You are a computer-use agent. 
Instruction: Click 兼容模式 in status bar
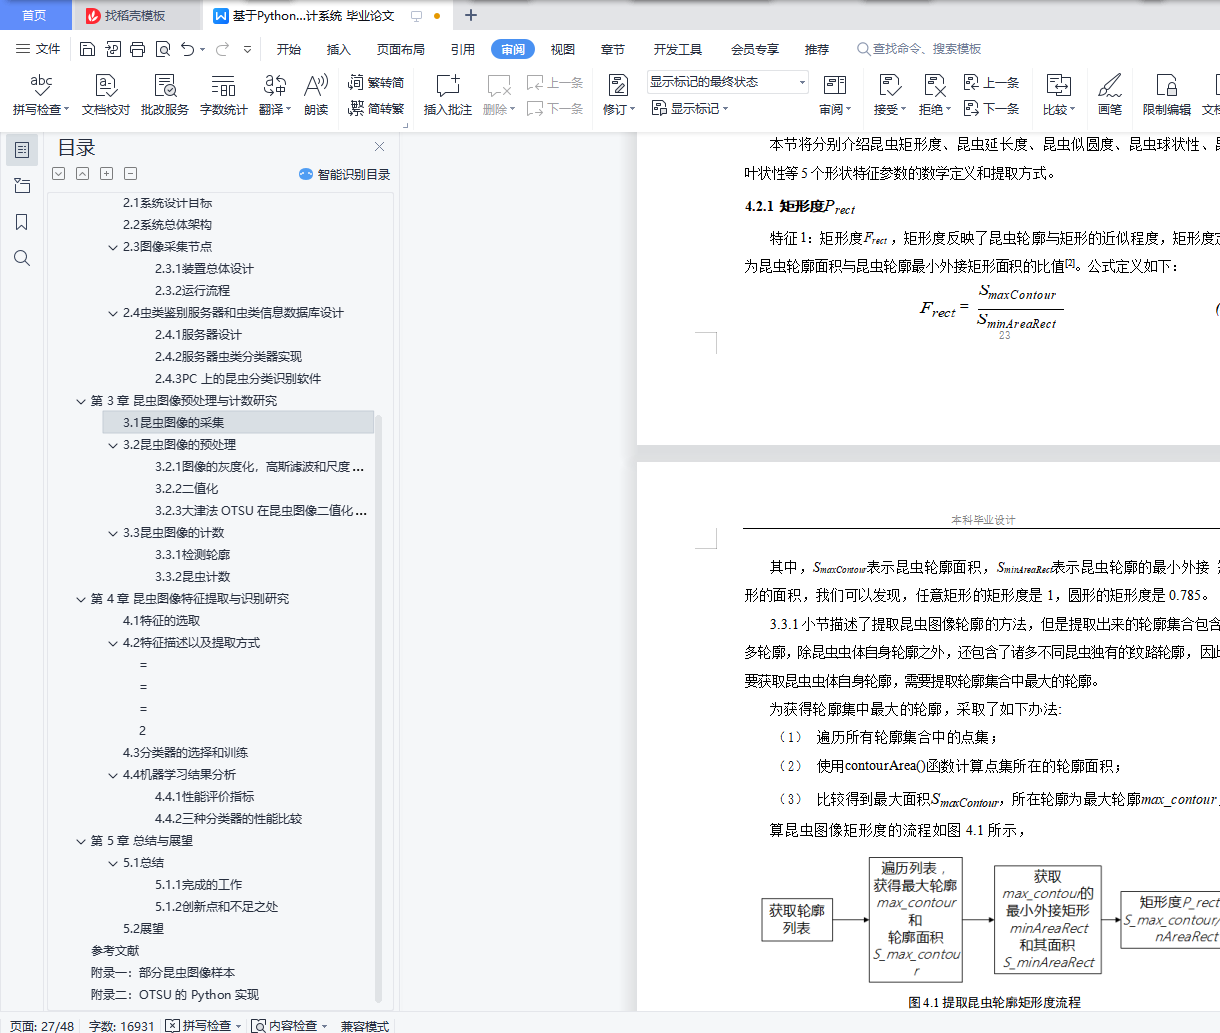point(365,1025)
